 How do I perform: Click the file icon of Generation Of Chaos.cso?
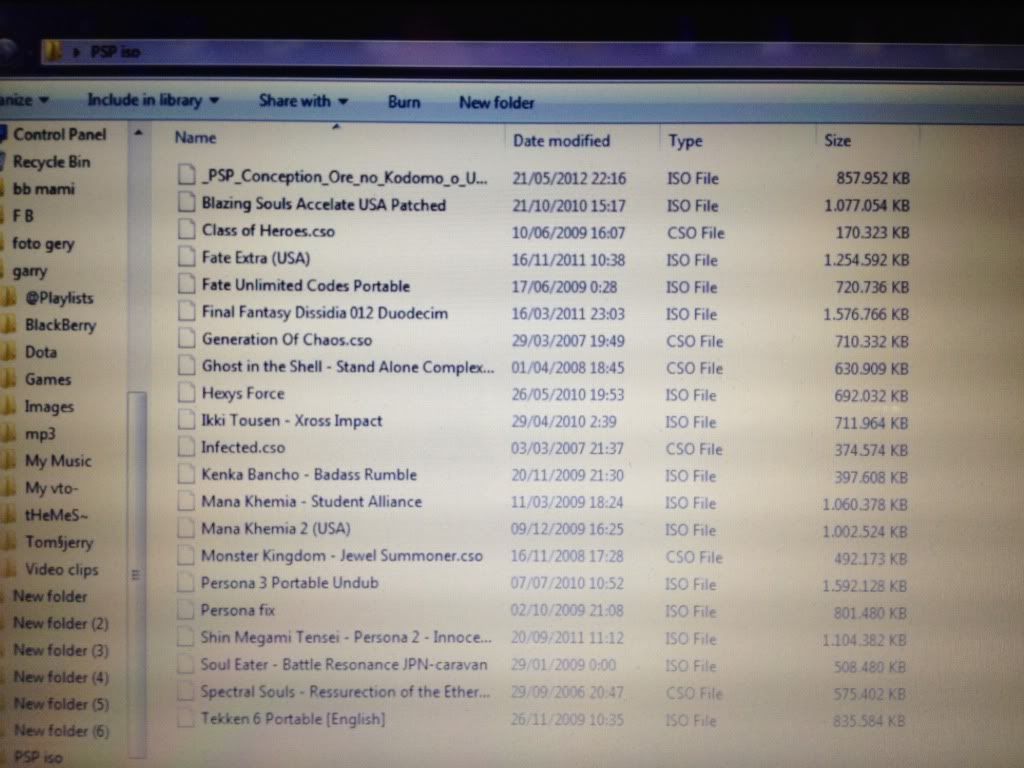[x=187, y=338]
